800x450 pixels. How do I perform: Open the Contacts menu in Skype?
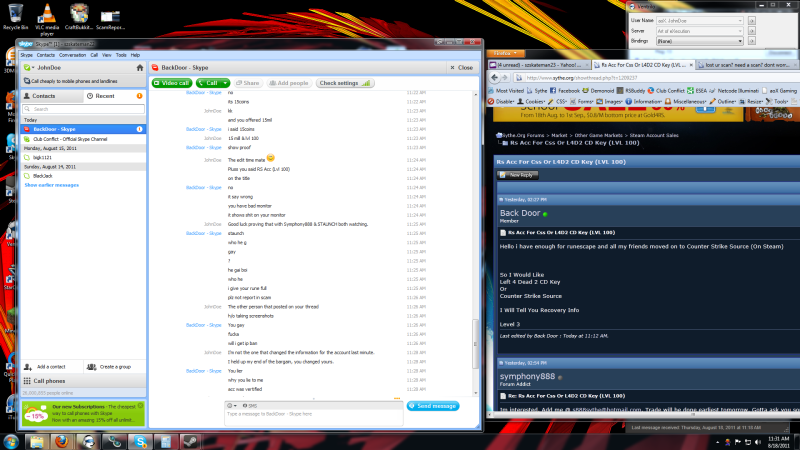tap(45, 55)
